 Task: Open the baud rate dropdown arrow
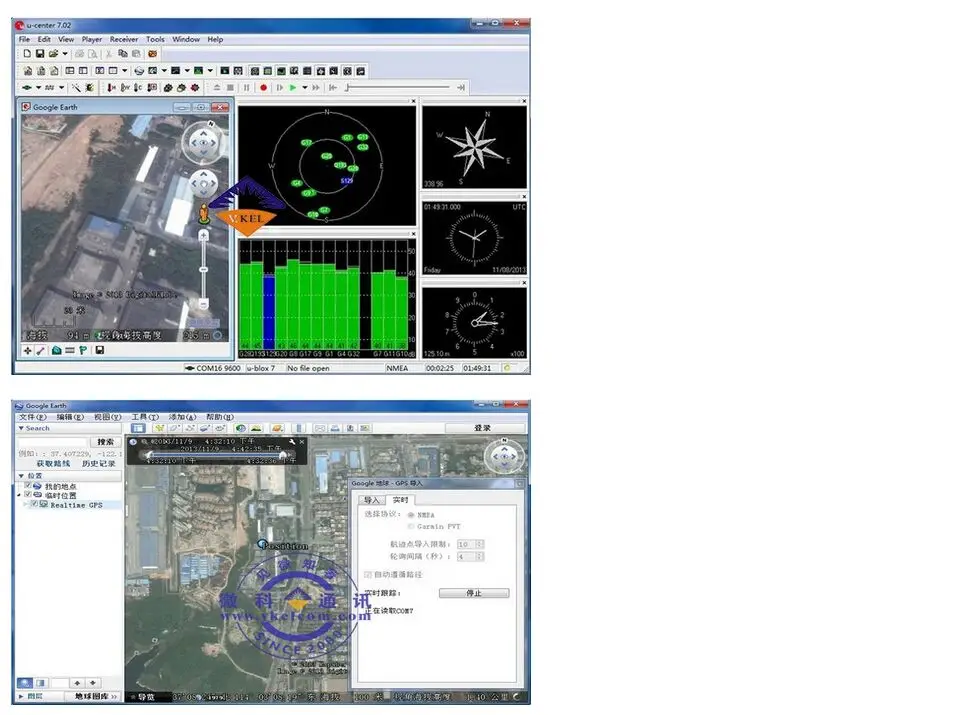[61, 88]
